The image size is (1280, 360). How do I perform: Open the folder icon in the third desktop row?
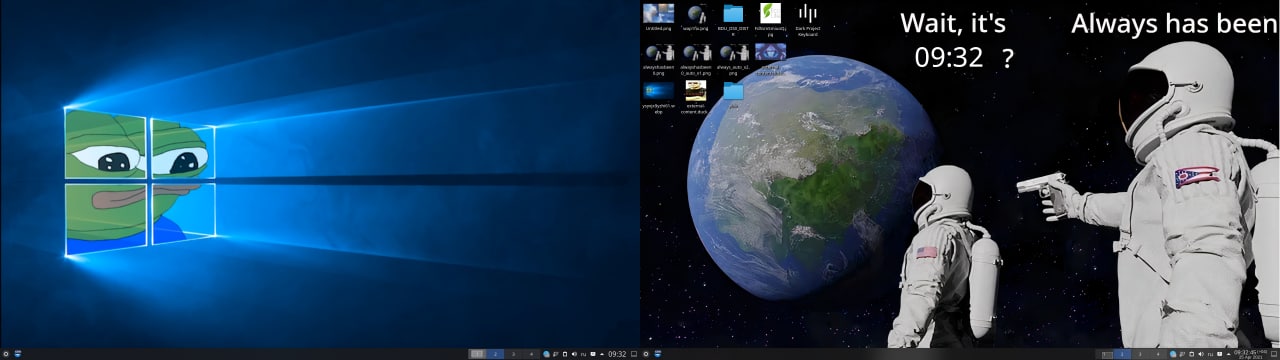(733, 91)
